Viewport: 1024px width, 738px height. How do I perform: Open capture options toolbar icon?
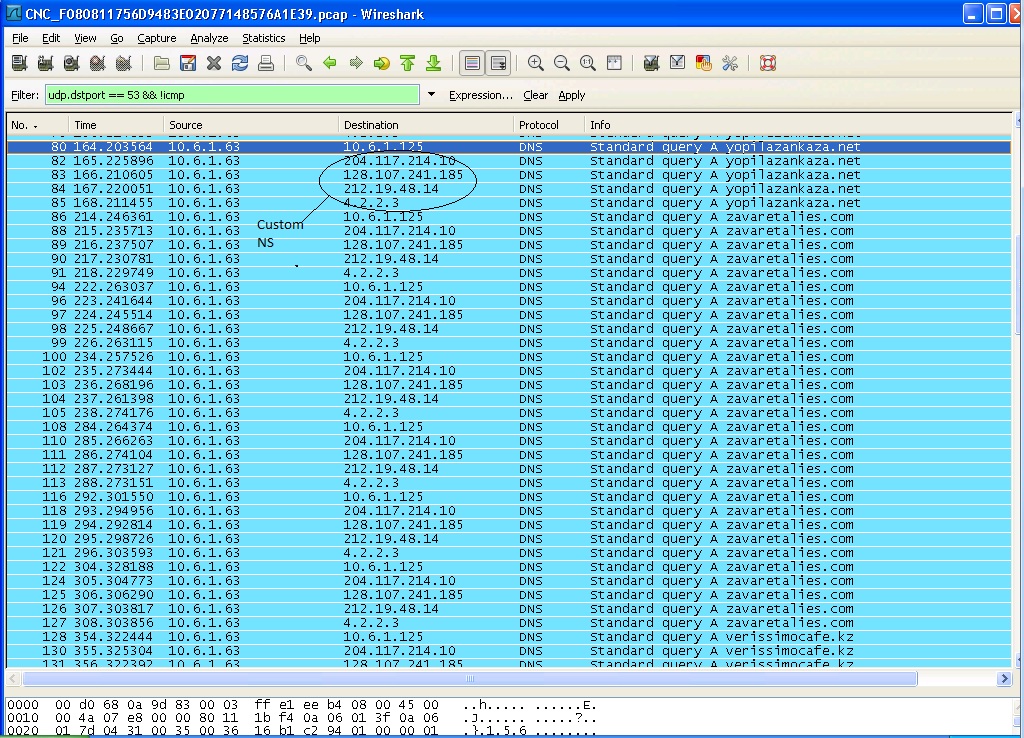pyautogui.click(x=45, y=63)
